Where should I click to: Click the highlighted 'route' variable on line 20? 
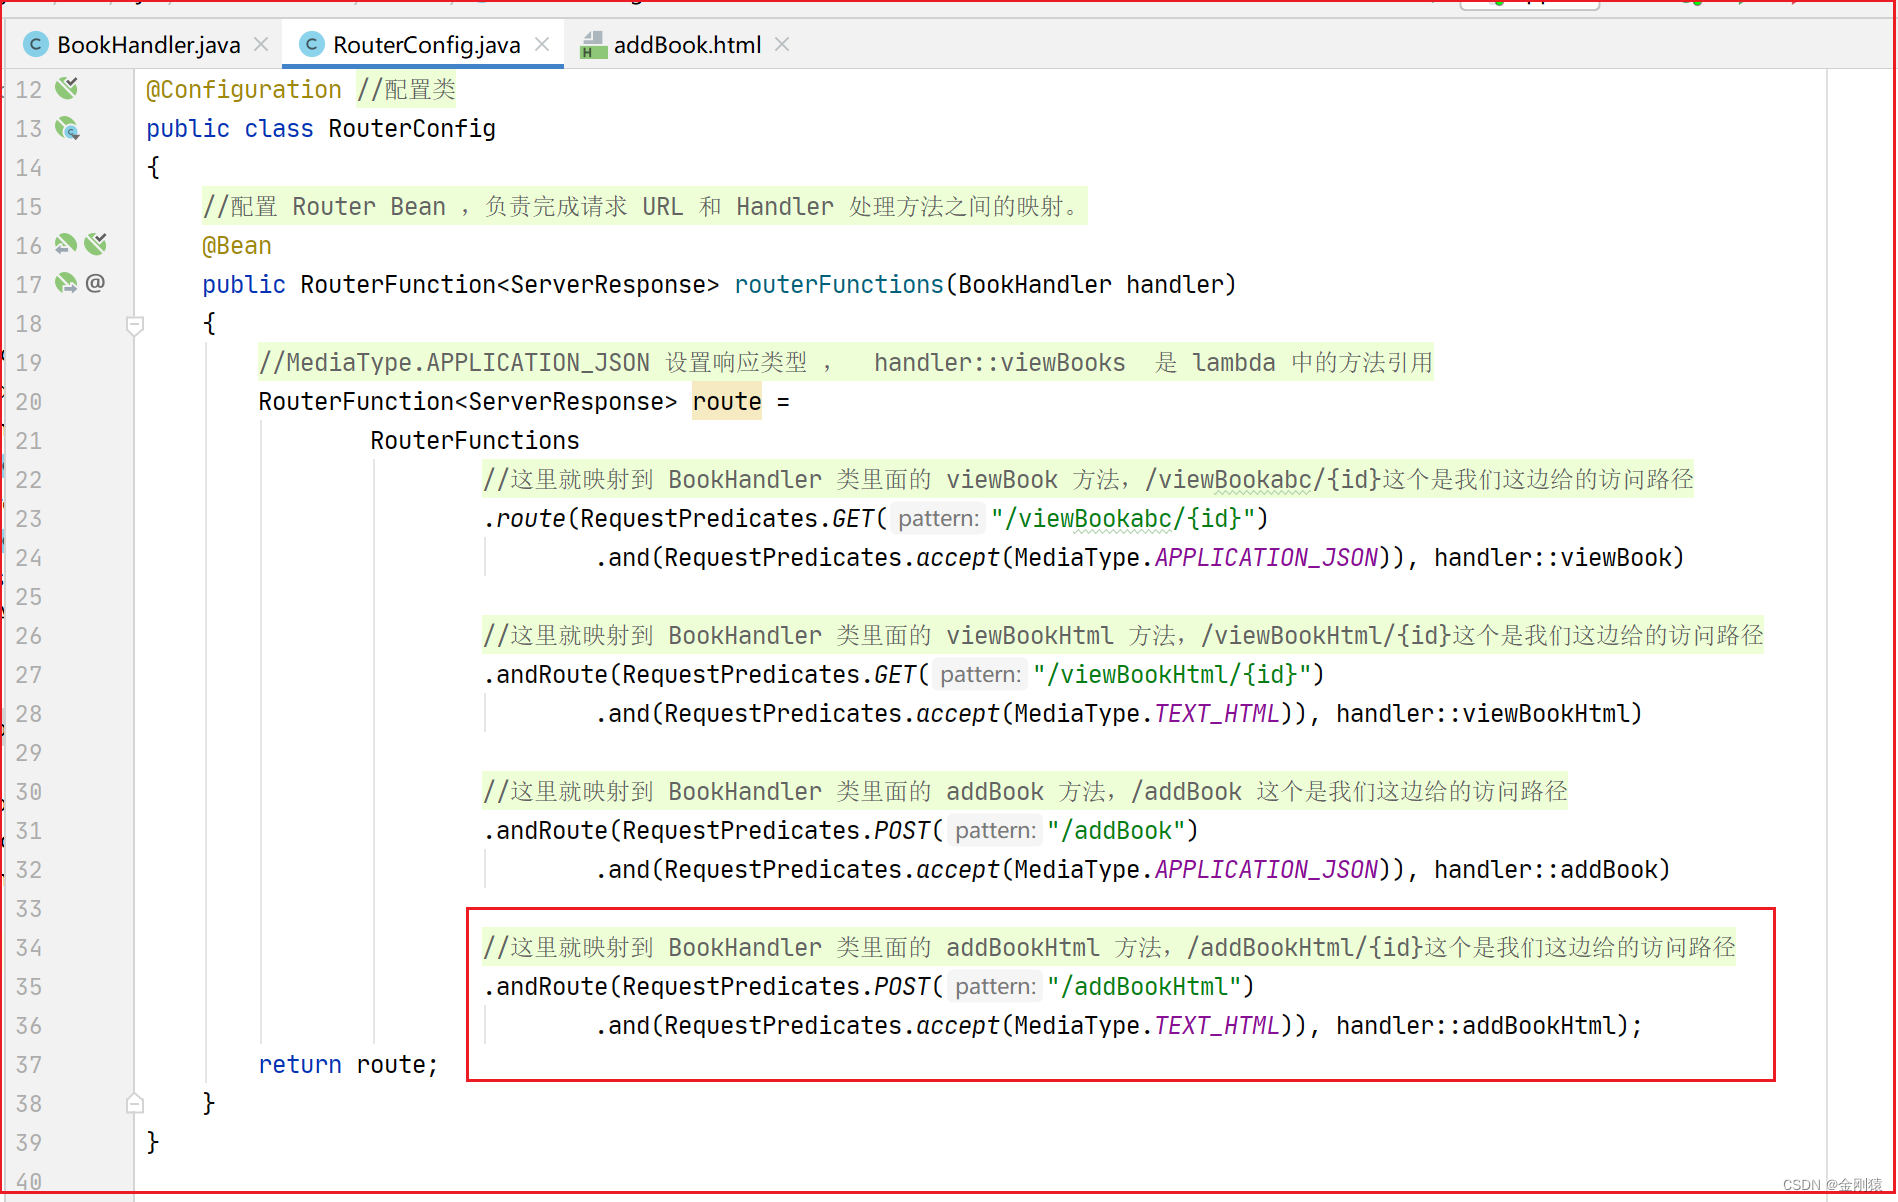coord(727,402)
